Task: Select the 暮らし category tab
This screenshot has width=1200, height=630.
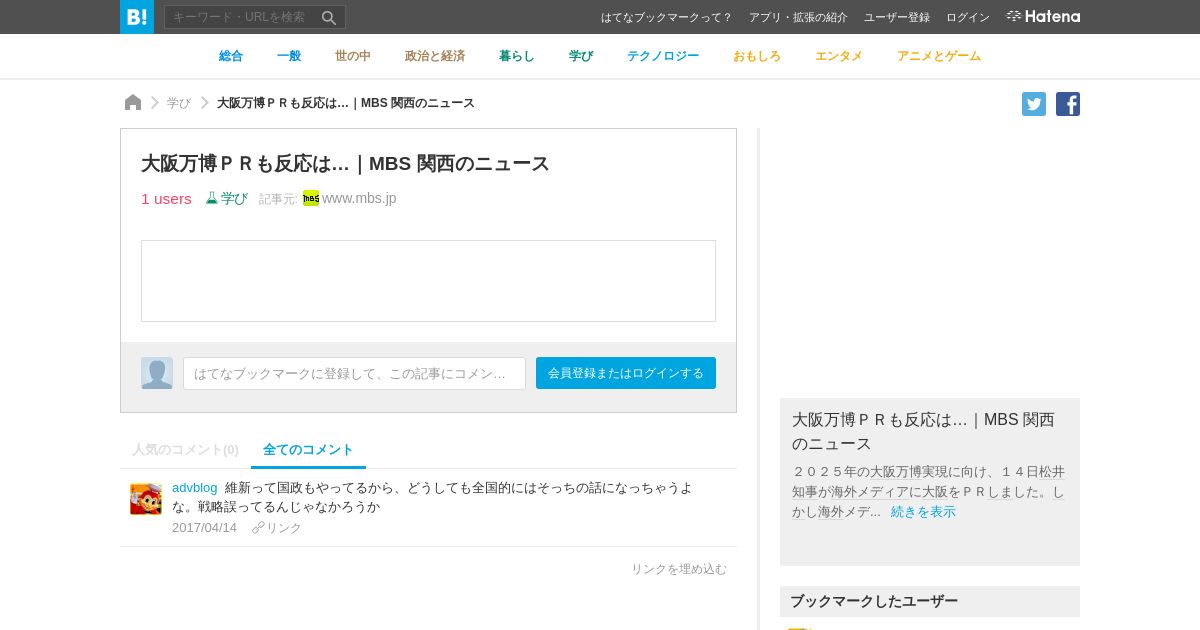Action: [517, 56]
